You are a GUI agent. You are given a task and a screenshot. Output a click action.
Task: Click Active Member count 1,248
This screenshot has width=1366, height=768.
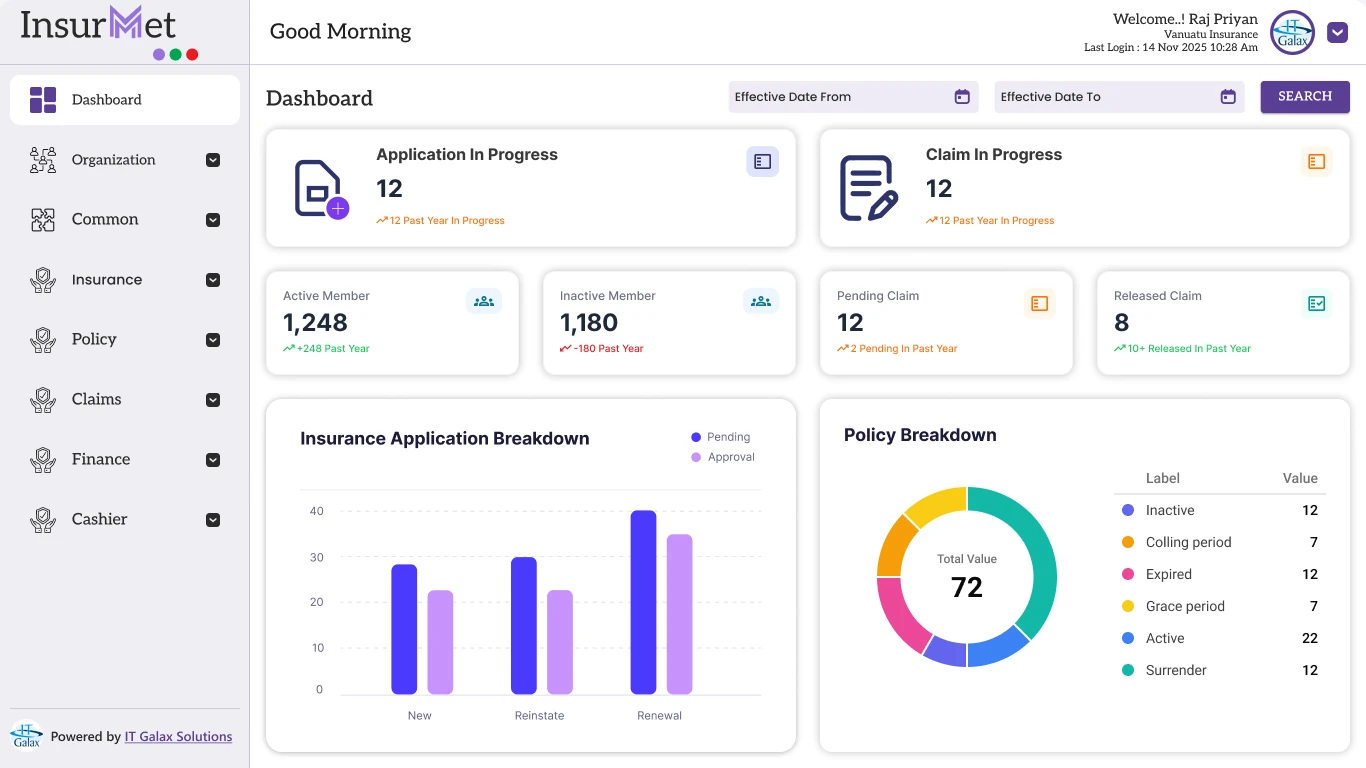tap(315, 323)
